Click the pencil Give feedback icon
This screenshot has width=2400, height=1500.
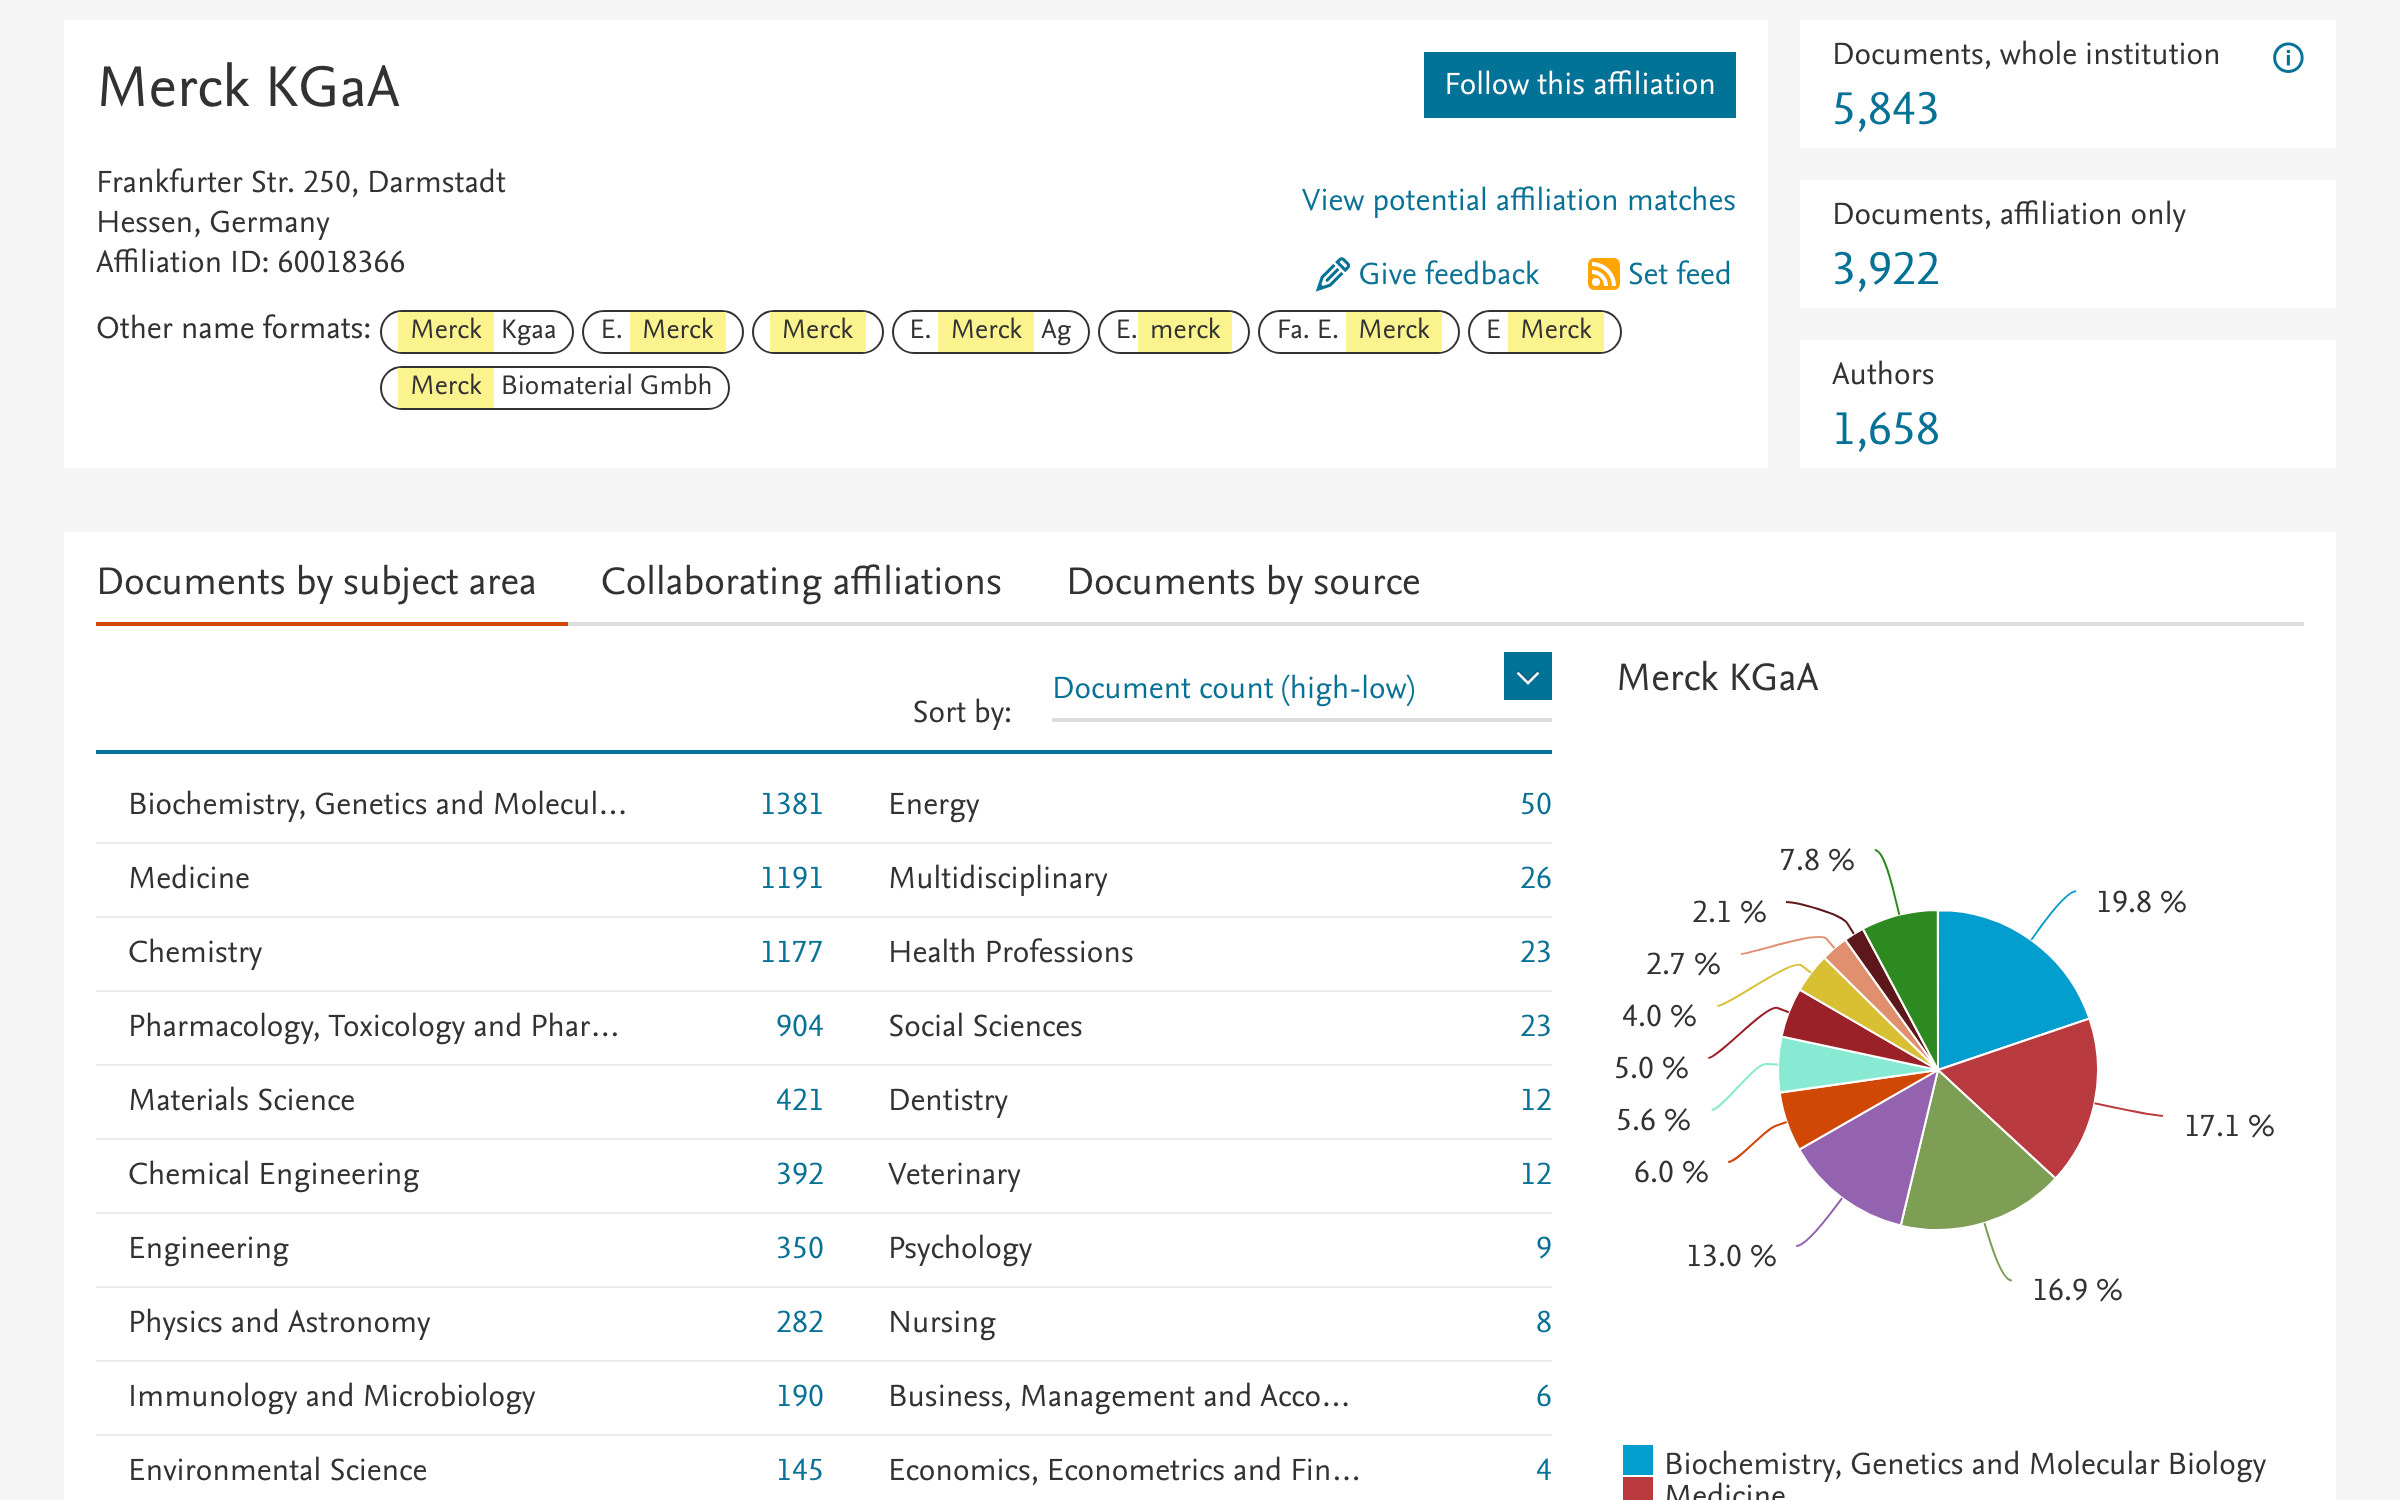tap(1332, 274)
